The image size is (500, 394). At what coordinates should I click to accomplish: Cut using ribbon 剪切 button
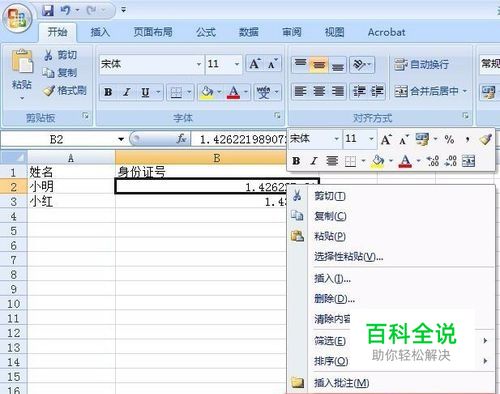[61, 55]
